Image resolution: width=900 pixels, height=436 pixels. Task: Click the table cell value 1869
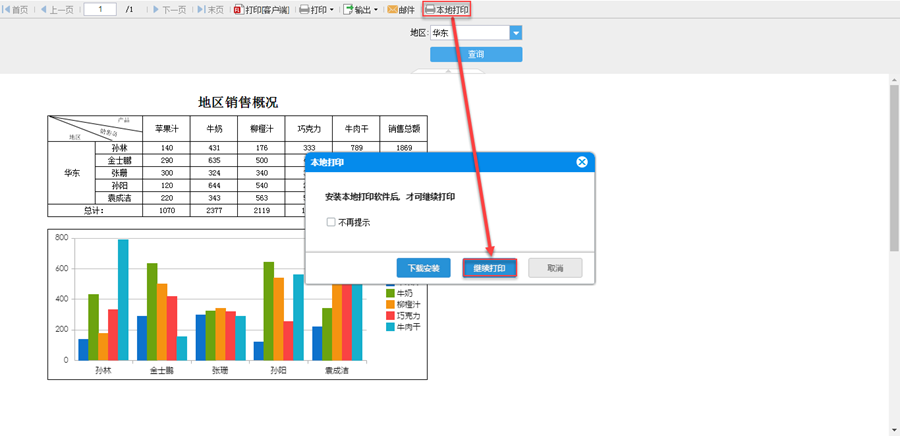tap(404, 148)
